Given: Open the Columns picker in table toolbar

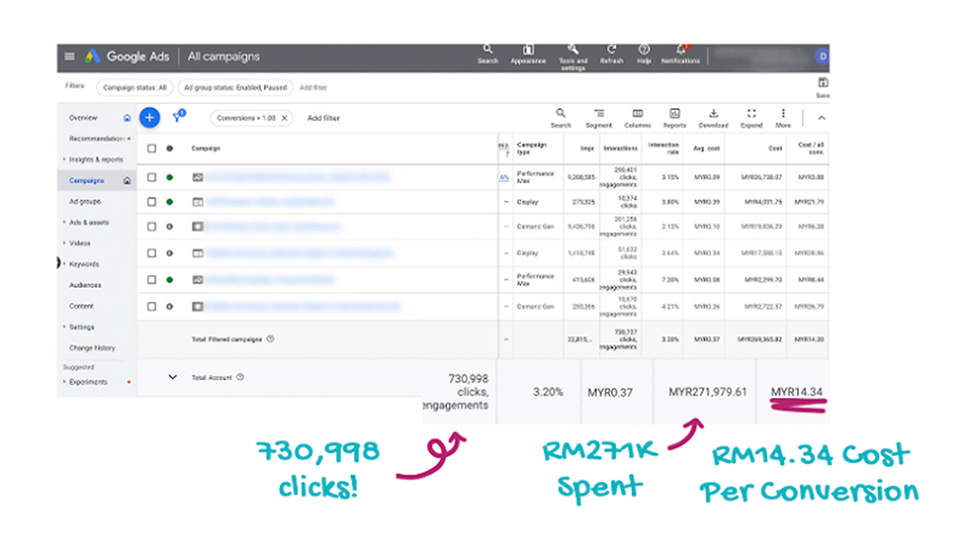Looking at the screenshot, I should (637, 116).
